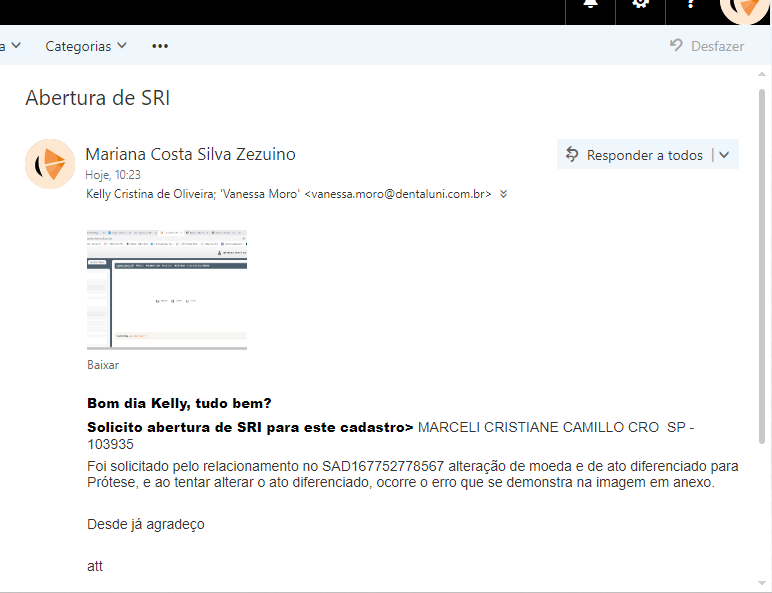
Task: Click the greeting line Bom dia Kelly
Action: coord(179,403)
